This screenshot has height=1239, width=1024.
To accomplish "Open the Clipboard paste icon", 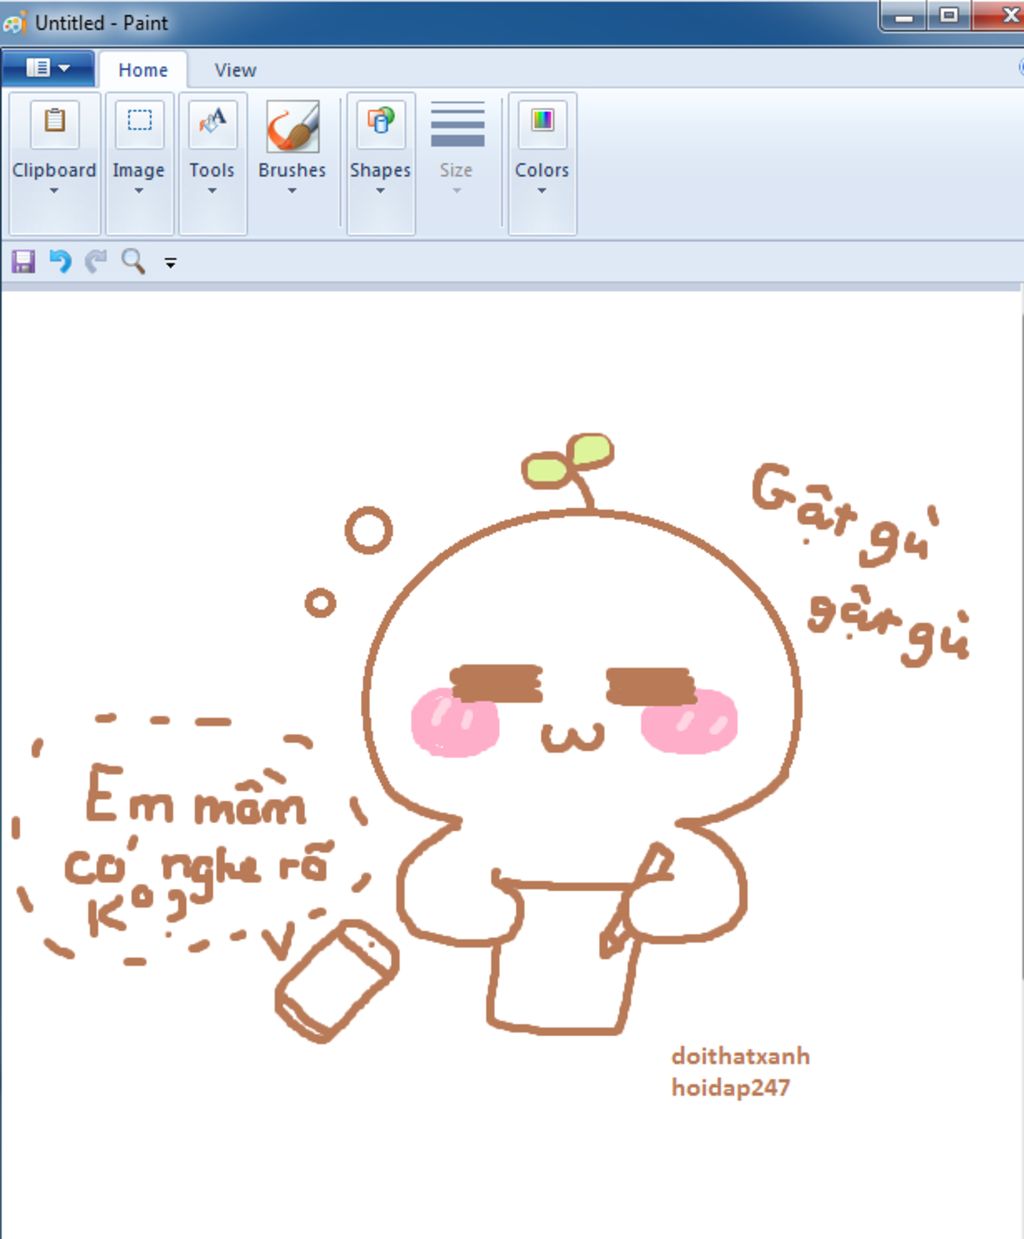I will pyautogui.click(x=54, y=123).
